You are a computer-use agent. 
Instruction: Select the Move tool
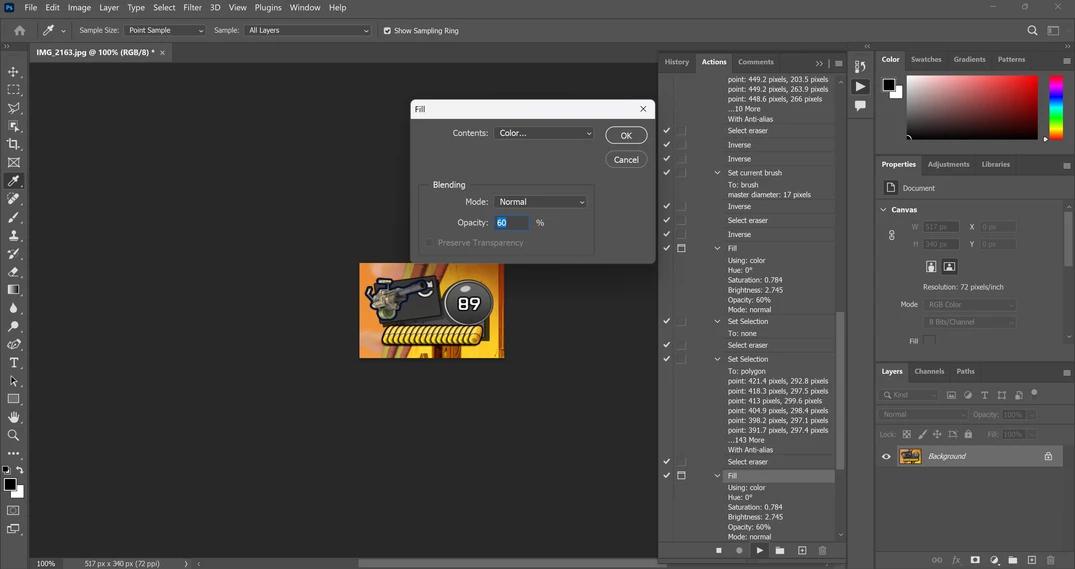14,72
